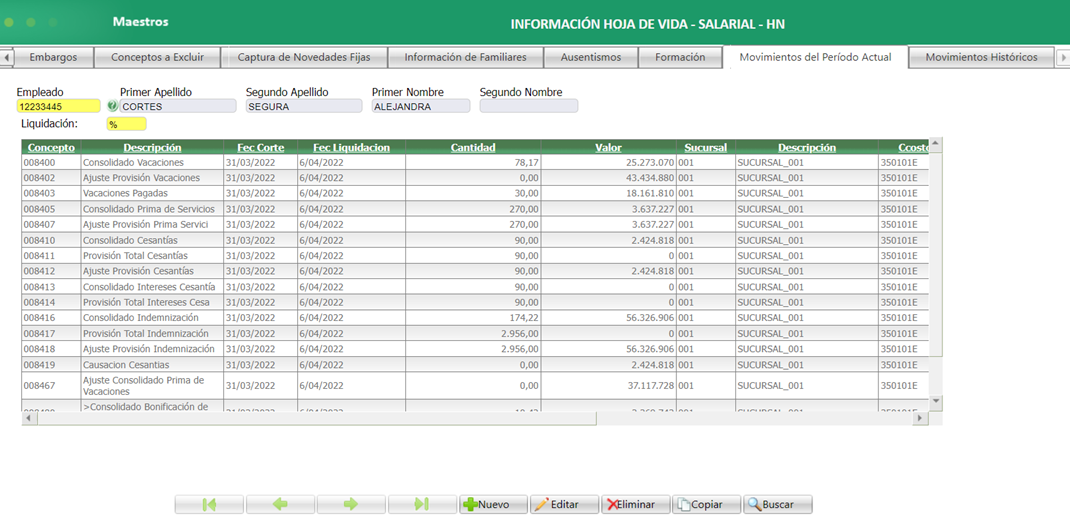Go to previous record arrow button
1072x524 pixels.
[280, 504]
